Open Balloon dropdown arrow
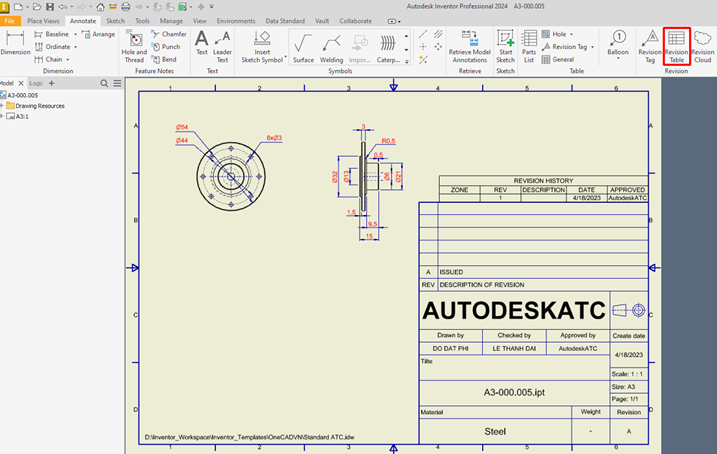The width and height of the screenshot is (717, 454). pyautogui.click(x=618, y=59)
